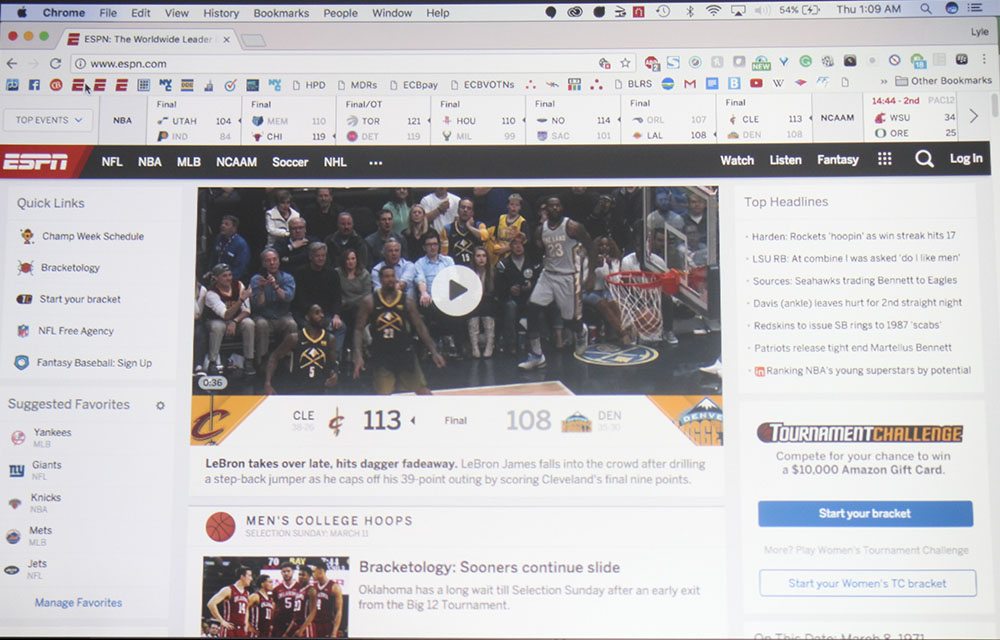Open the Apple menu
Image resolution: width=1000 pixels, height=640 pixels.
(x=21, y=12)
